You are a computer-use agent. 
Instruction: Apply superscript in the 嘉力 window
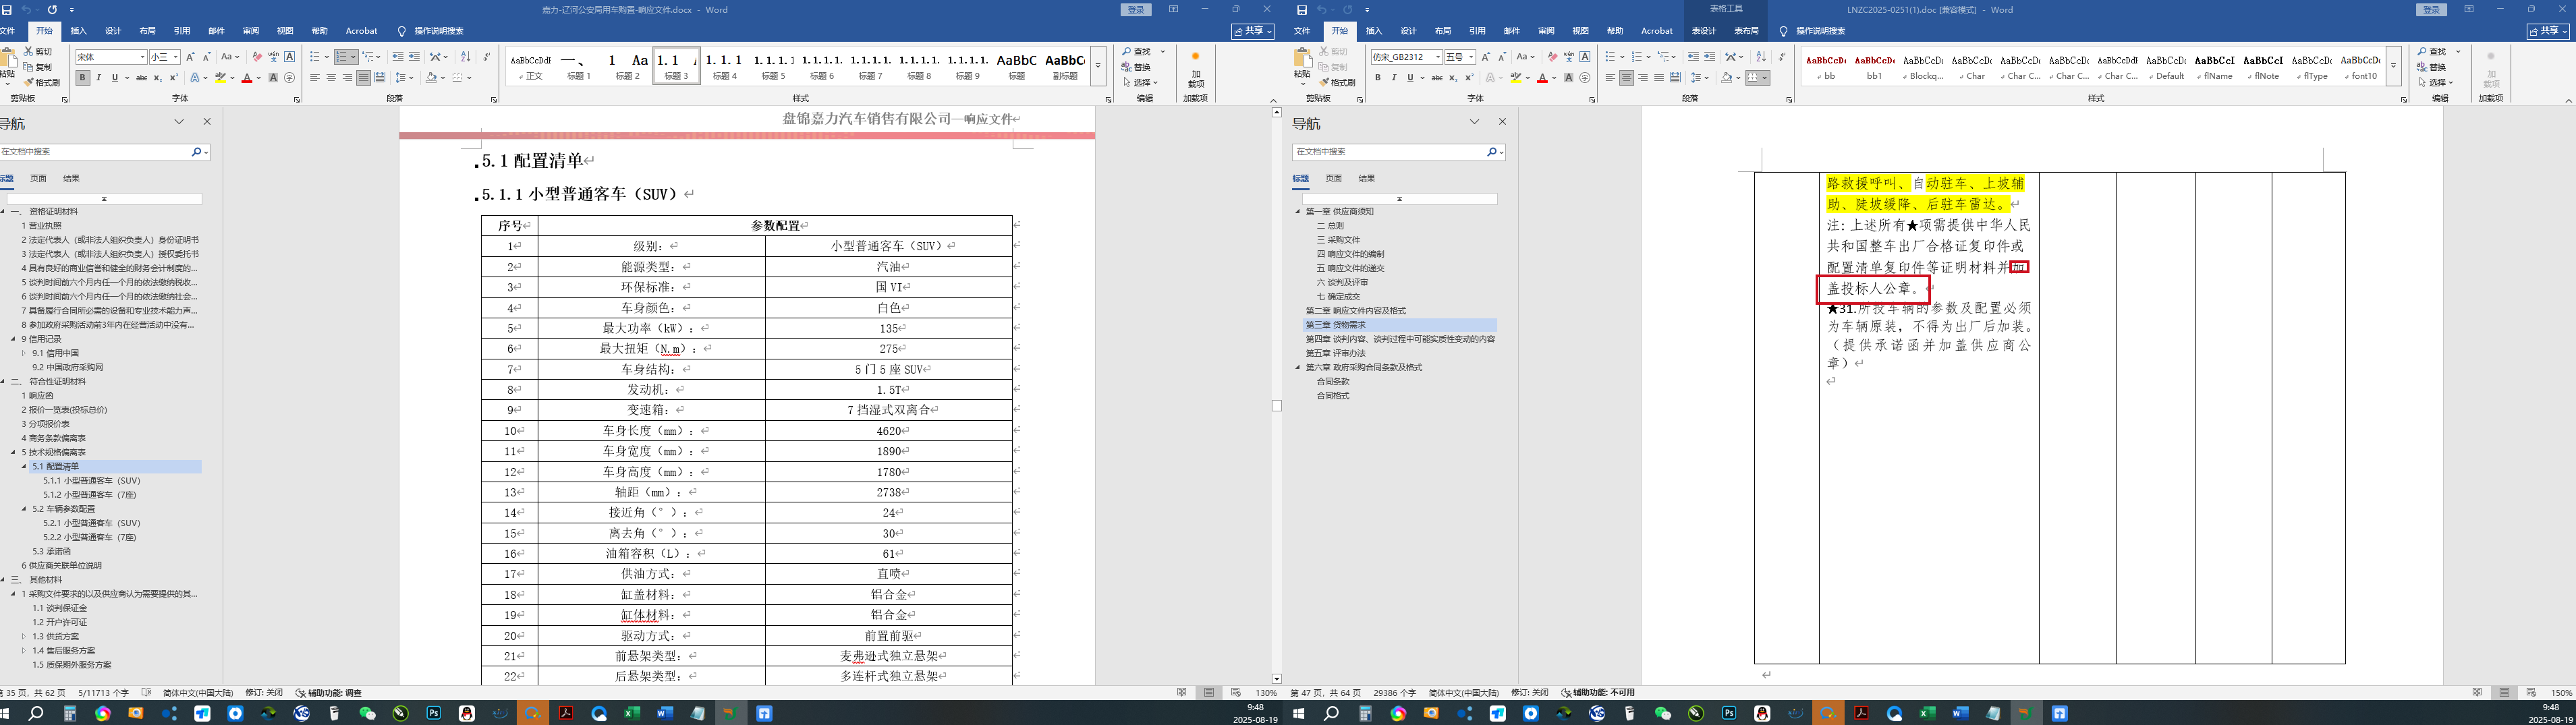click(x=173, y=78)
